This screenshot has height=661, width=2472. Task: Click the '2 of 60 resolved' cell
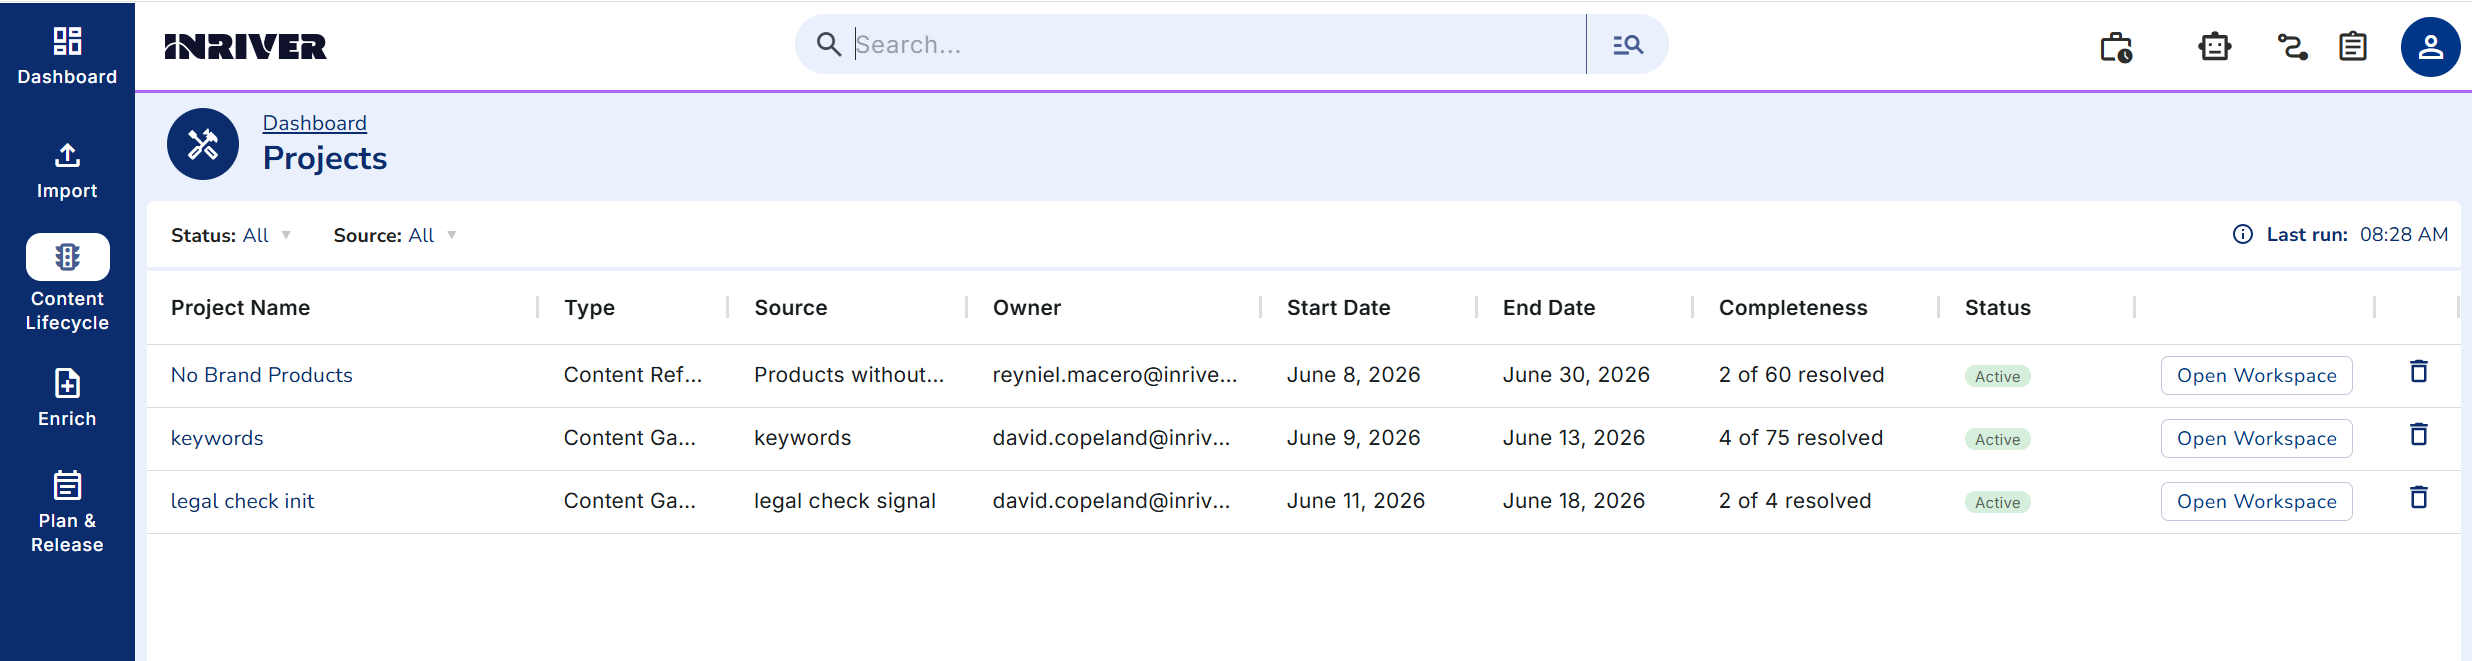(1801, 375)
